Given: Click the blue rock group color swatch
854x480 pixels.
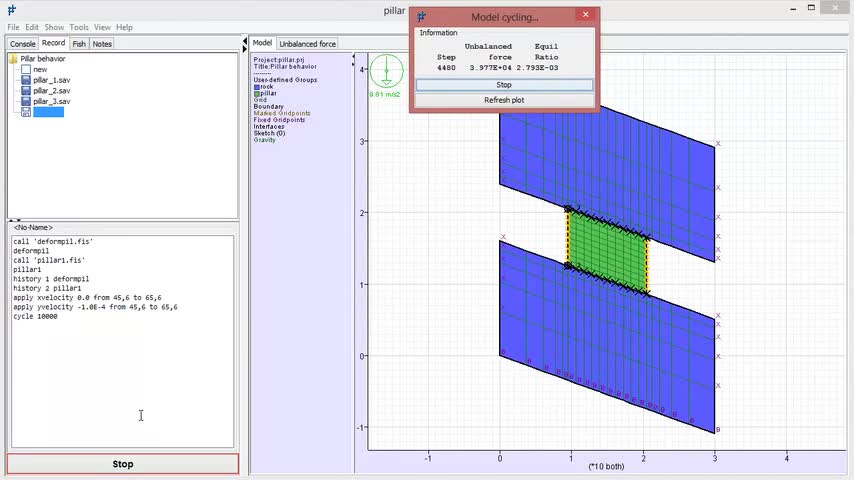Looking at the screenshot, I should [x=257, y=87].
